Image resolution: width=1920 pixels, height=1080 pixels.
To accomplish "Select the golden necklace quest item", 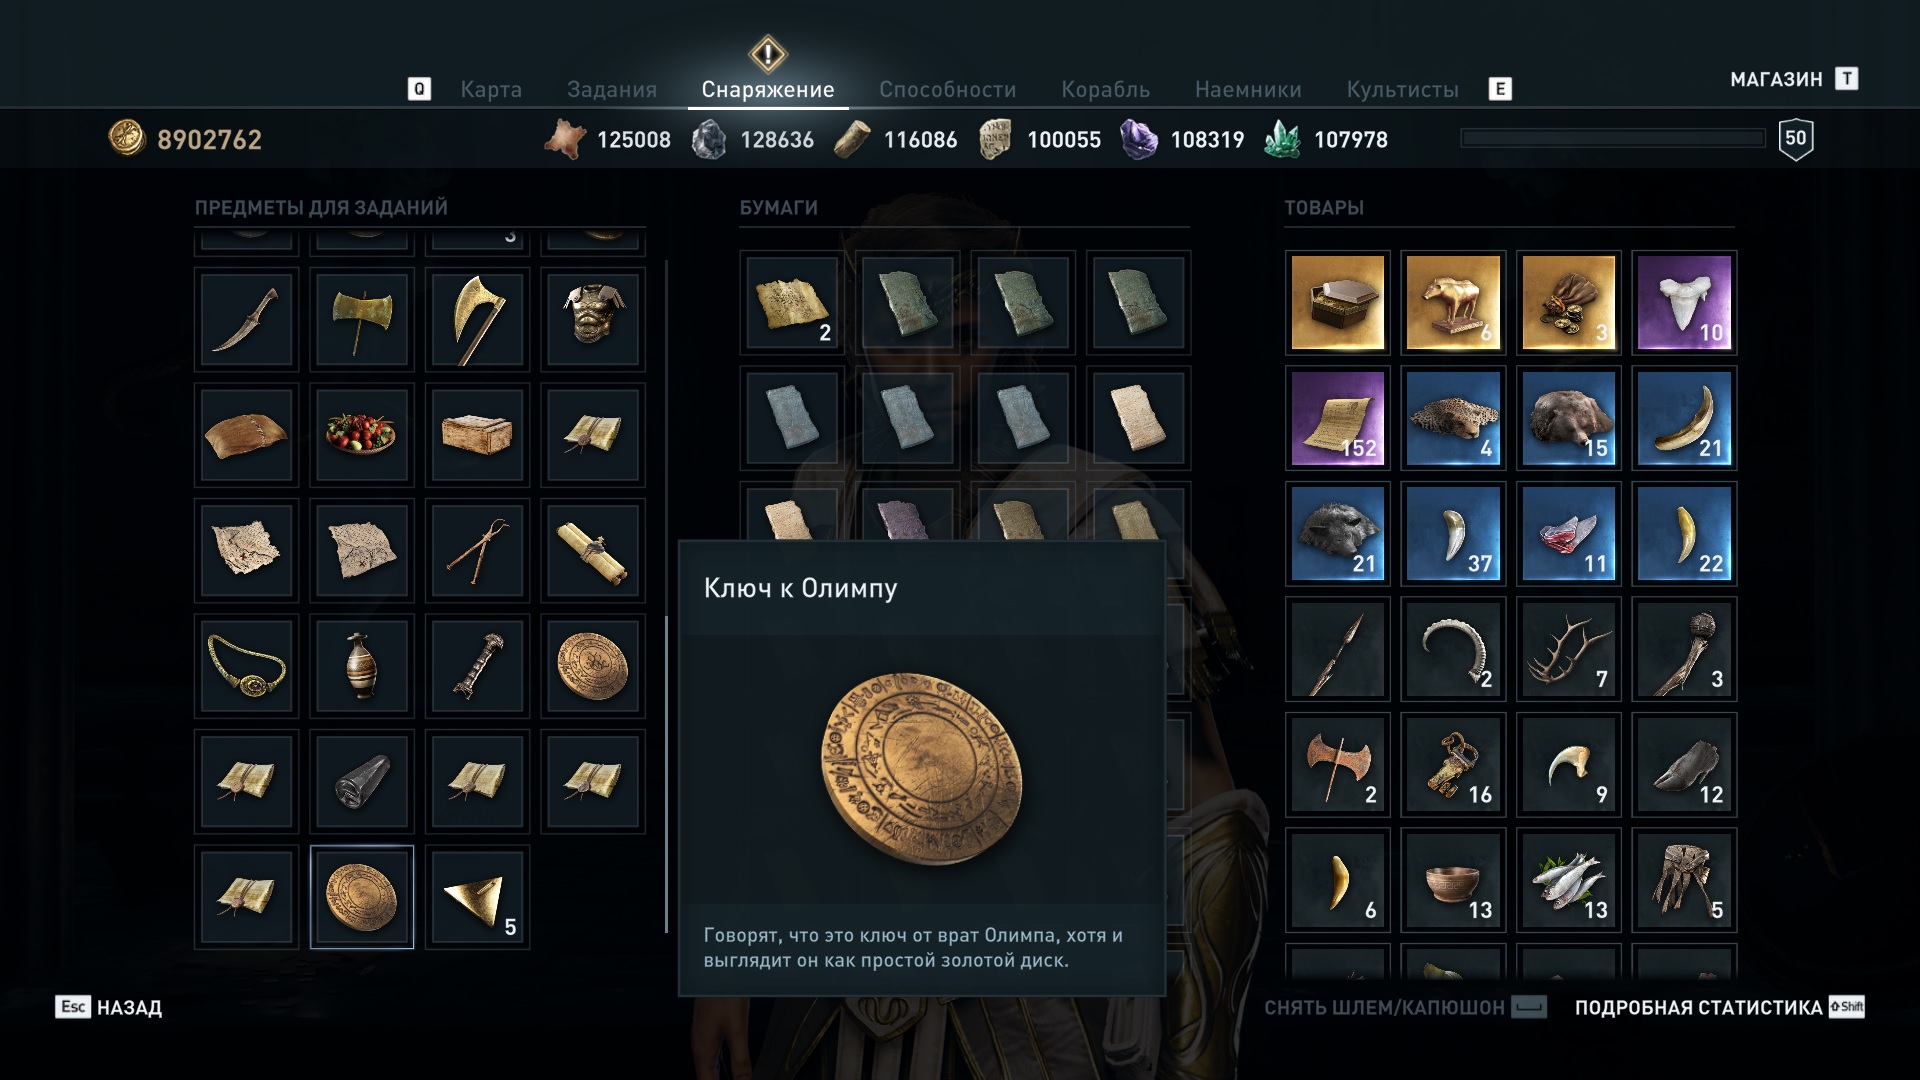I will [246, 665].
